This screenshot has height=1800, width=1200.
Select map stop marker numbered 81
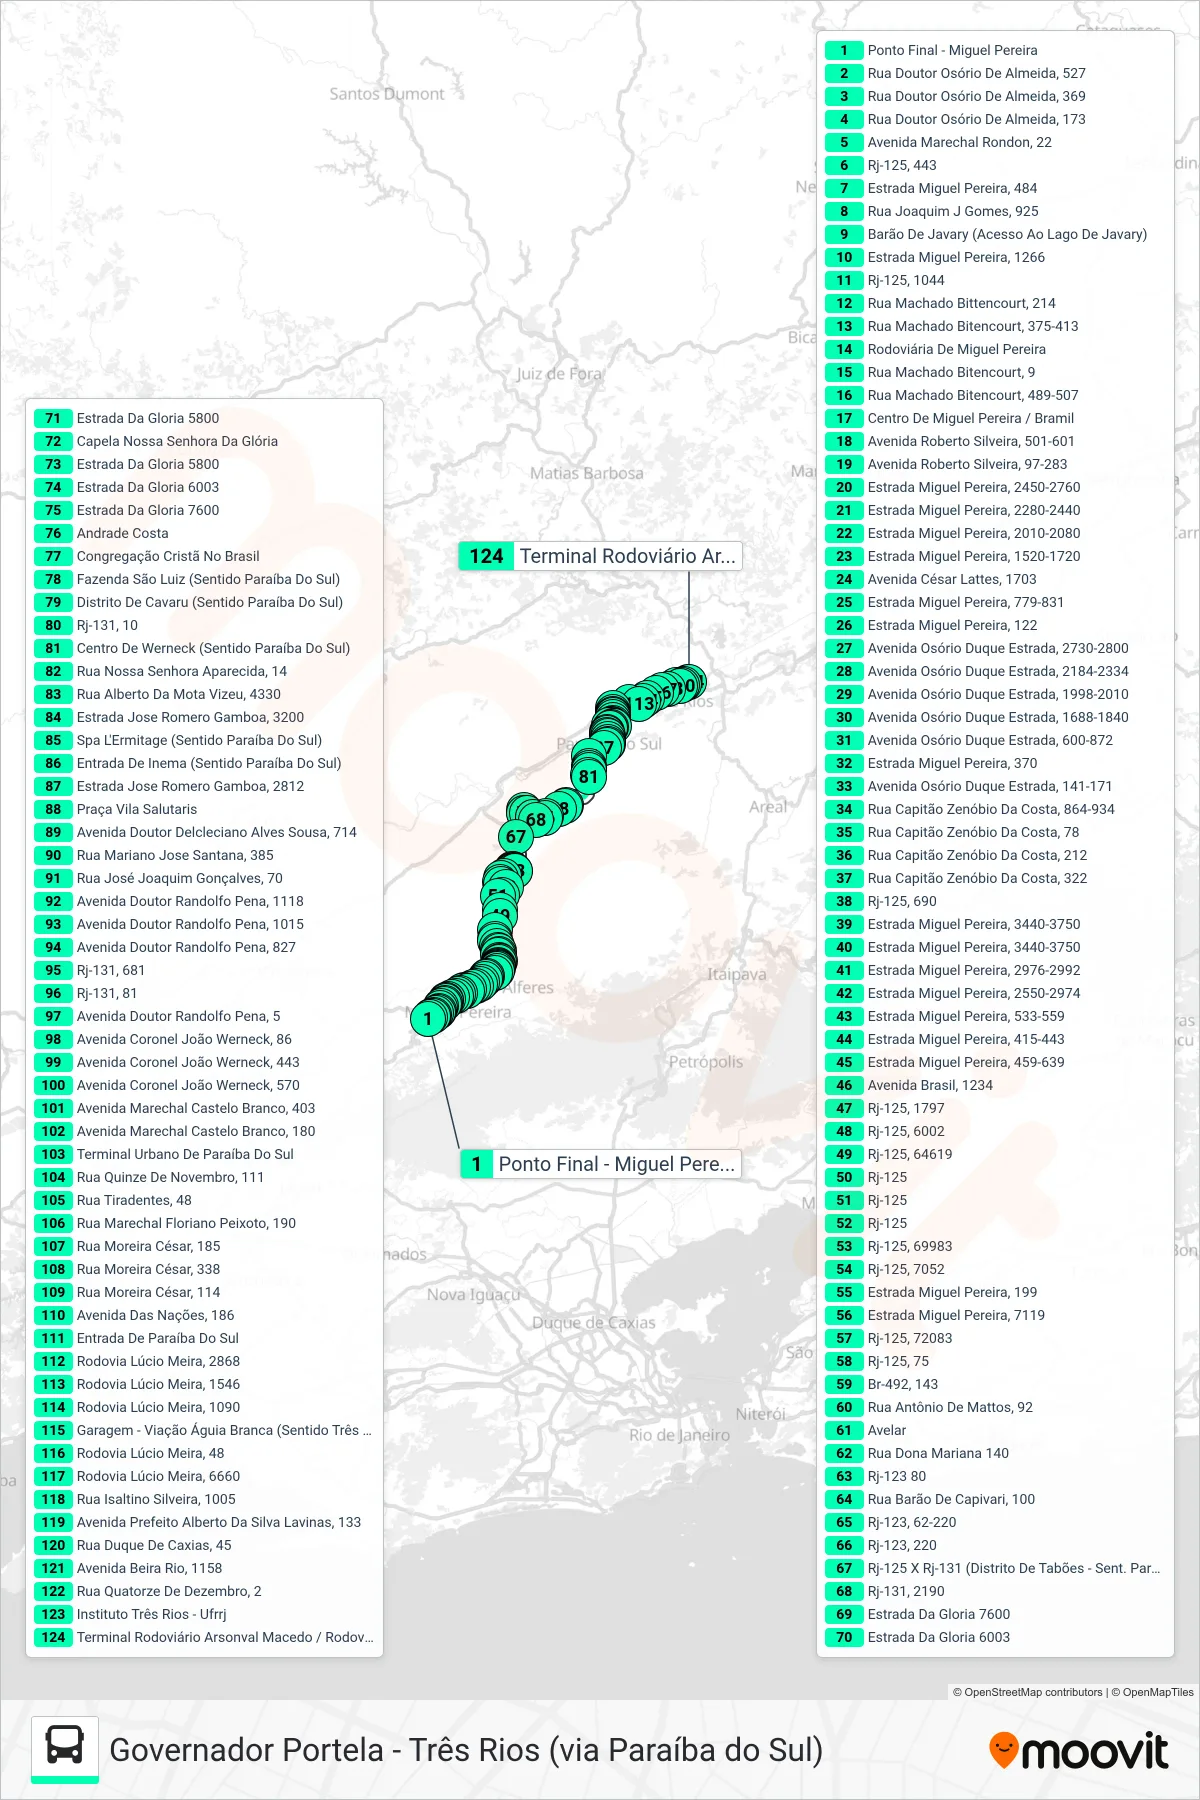point(588,776)
